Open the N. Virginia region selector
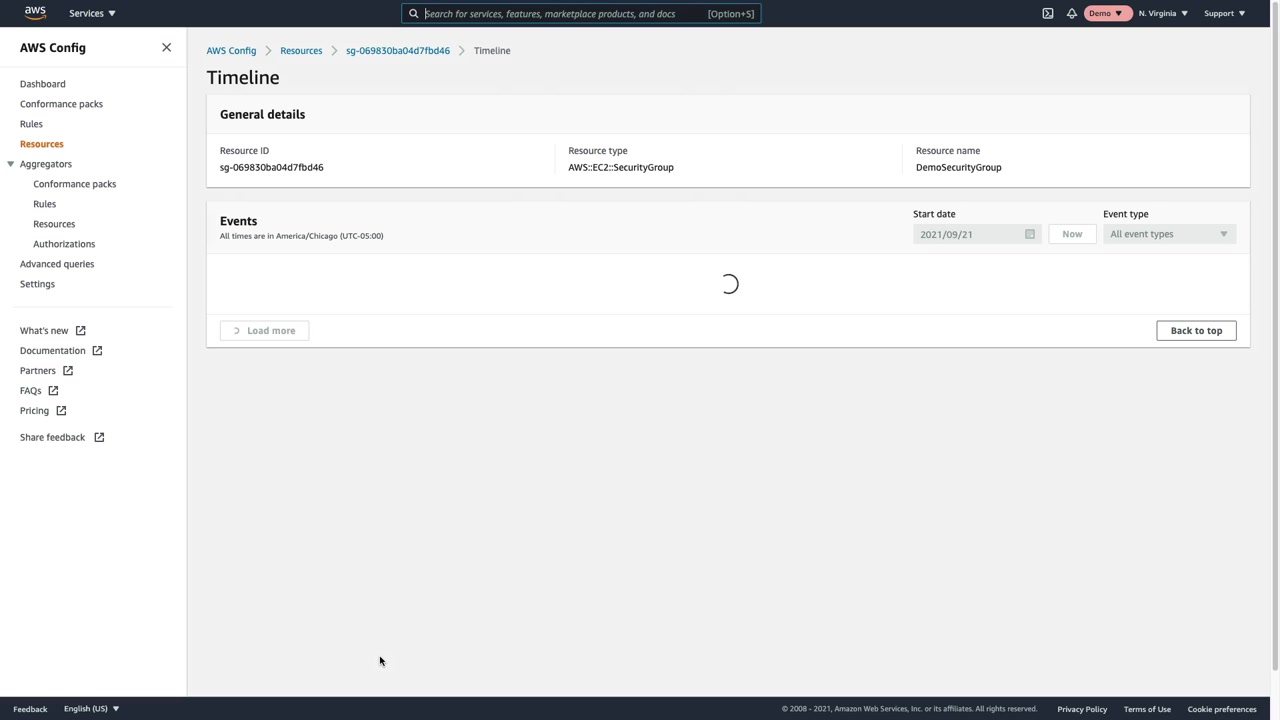 pyautogui.click(x=1163, y=13)
